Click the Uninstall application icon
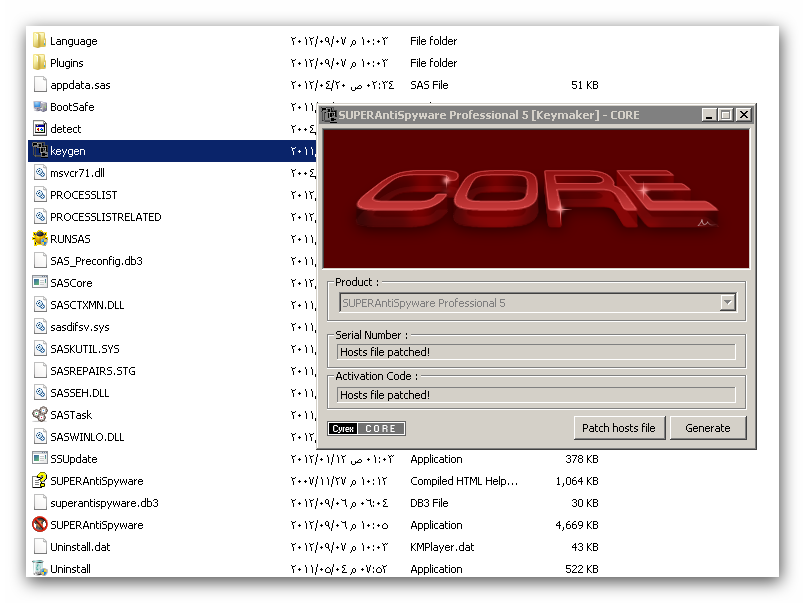Image resolution: width=805 pixels, height=603 pixels. click(40, 568)
